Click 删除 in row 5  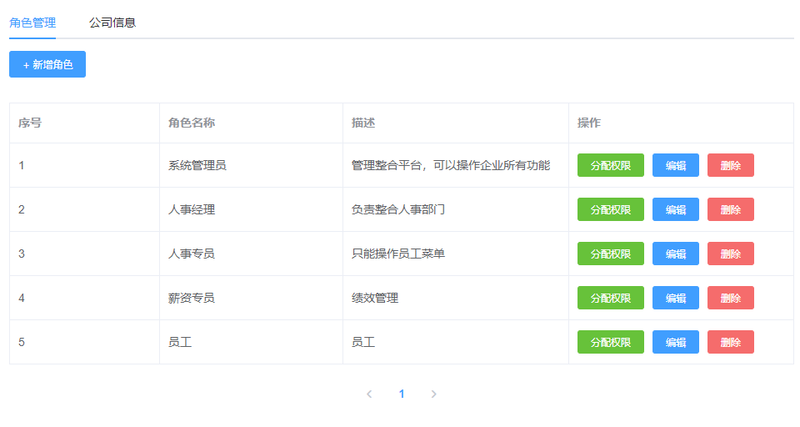[731, 342]
